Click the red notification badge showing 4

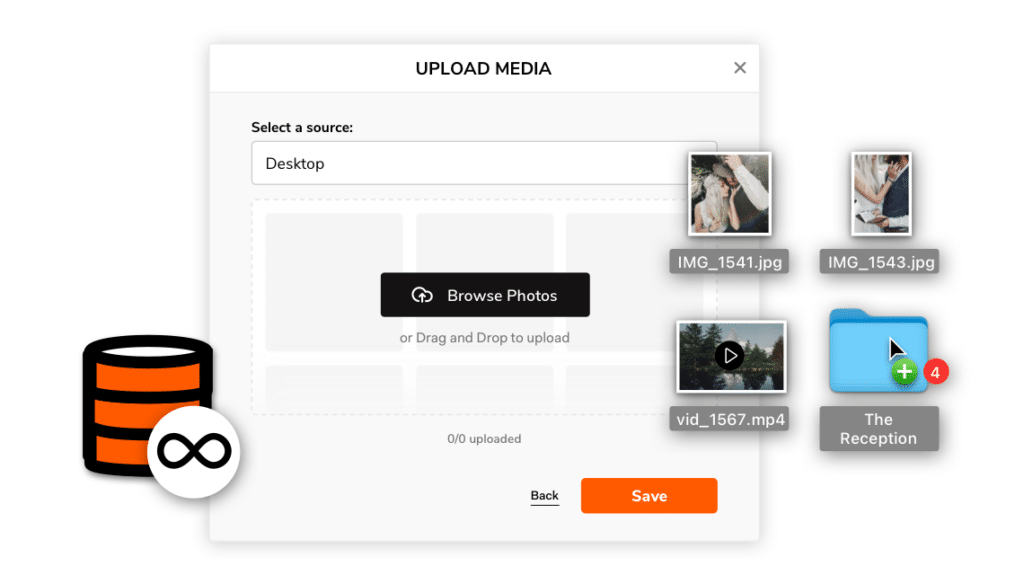tap(938, 371)
